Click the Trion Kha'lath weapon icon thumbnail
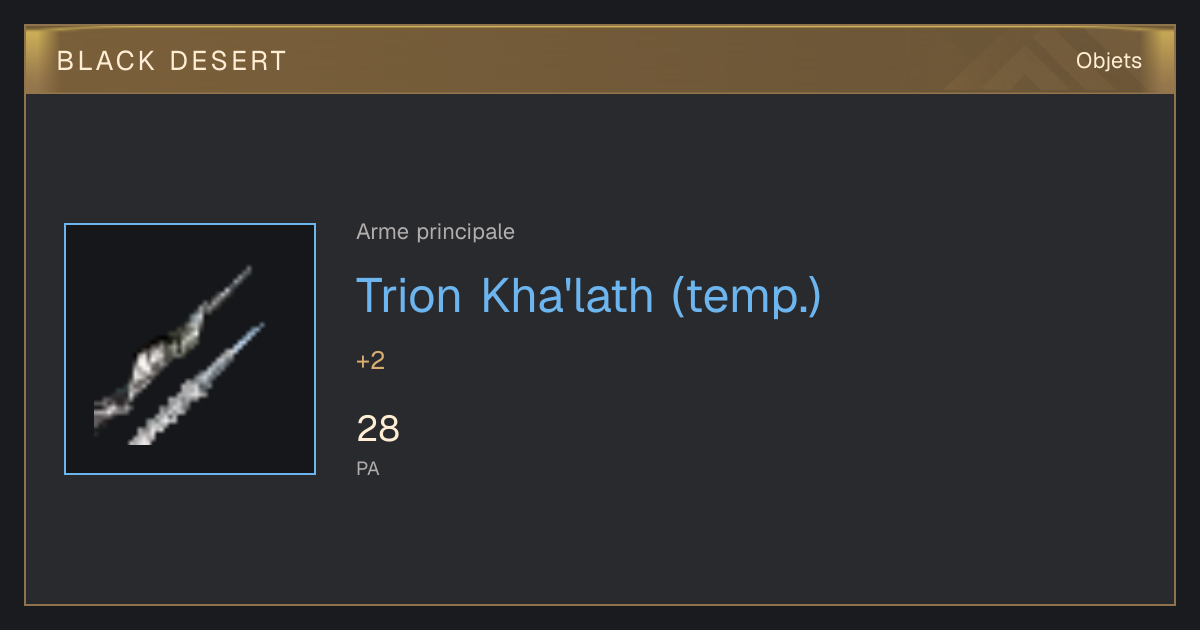The height and width of the screenshot is (630, 1200). coord(190,349)
